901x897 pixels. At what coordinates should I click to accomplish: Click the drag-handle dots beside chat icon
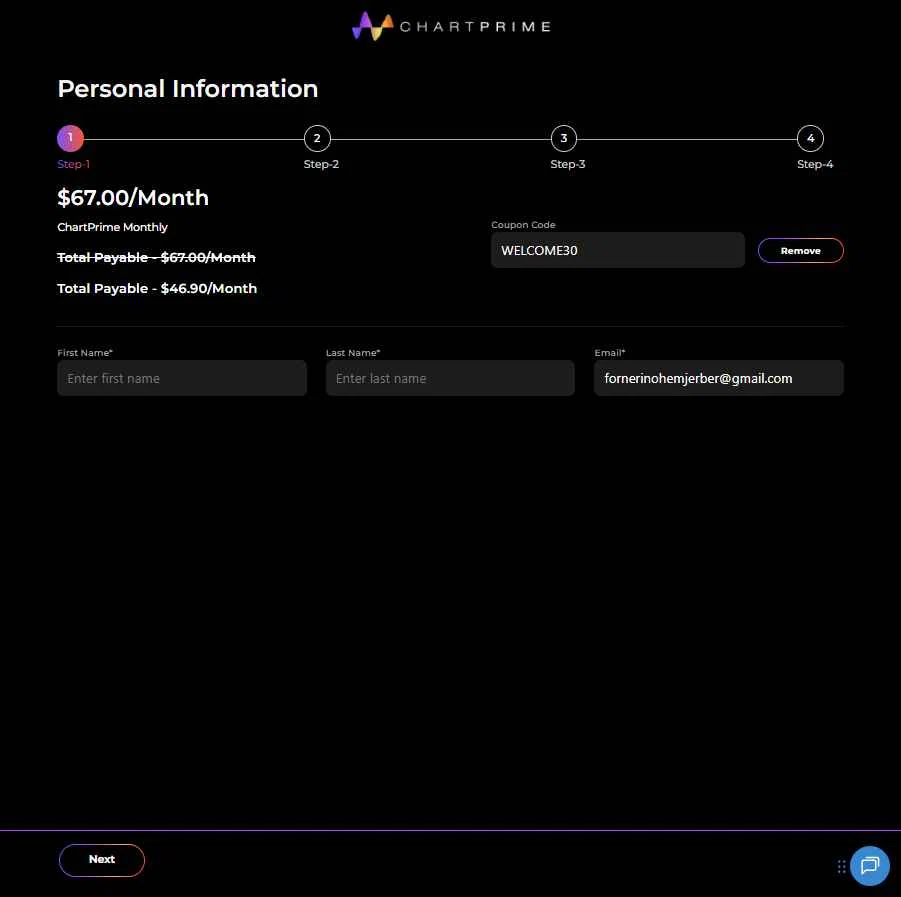841,866
